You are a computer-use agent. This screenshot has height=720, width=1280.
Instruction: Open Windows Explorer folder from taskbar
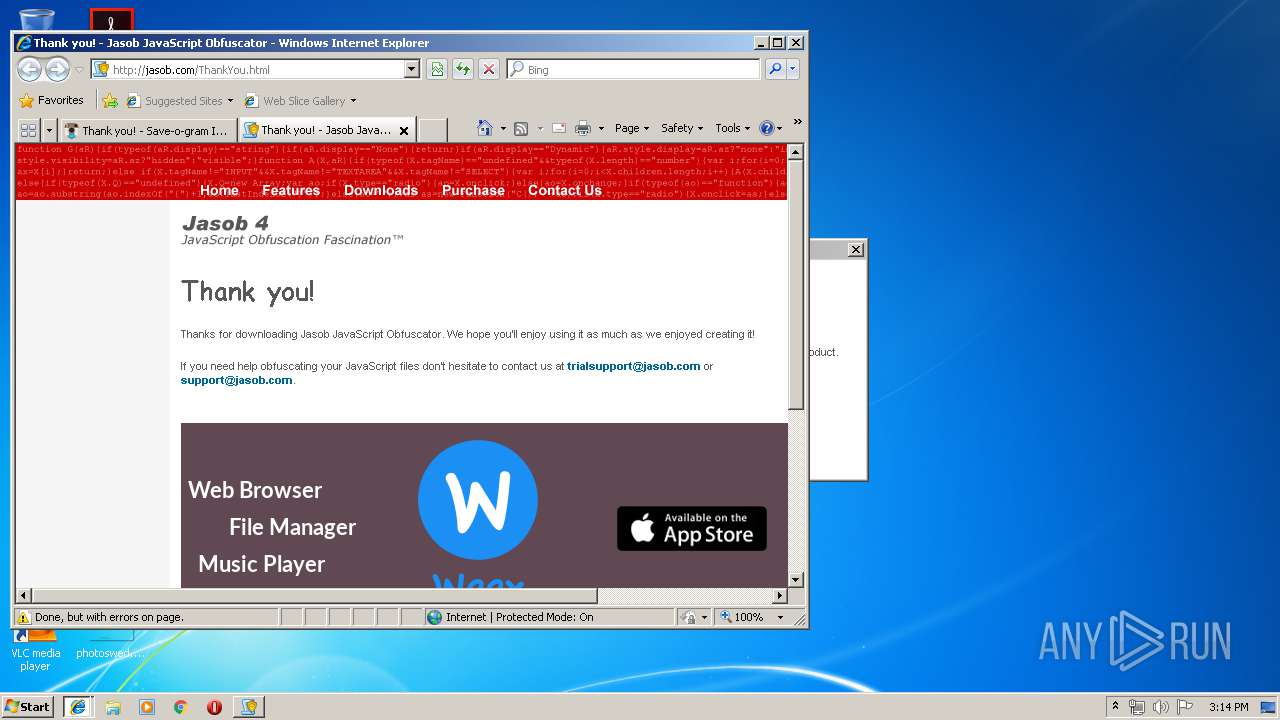[x=113, y=707]
